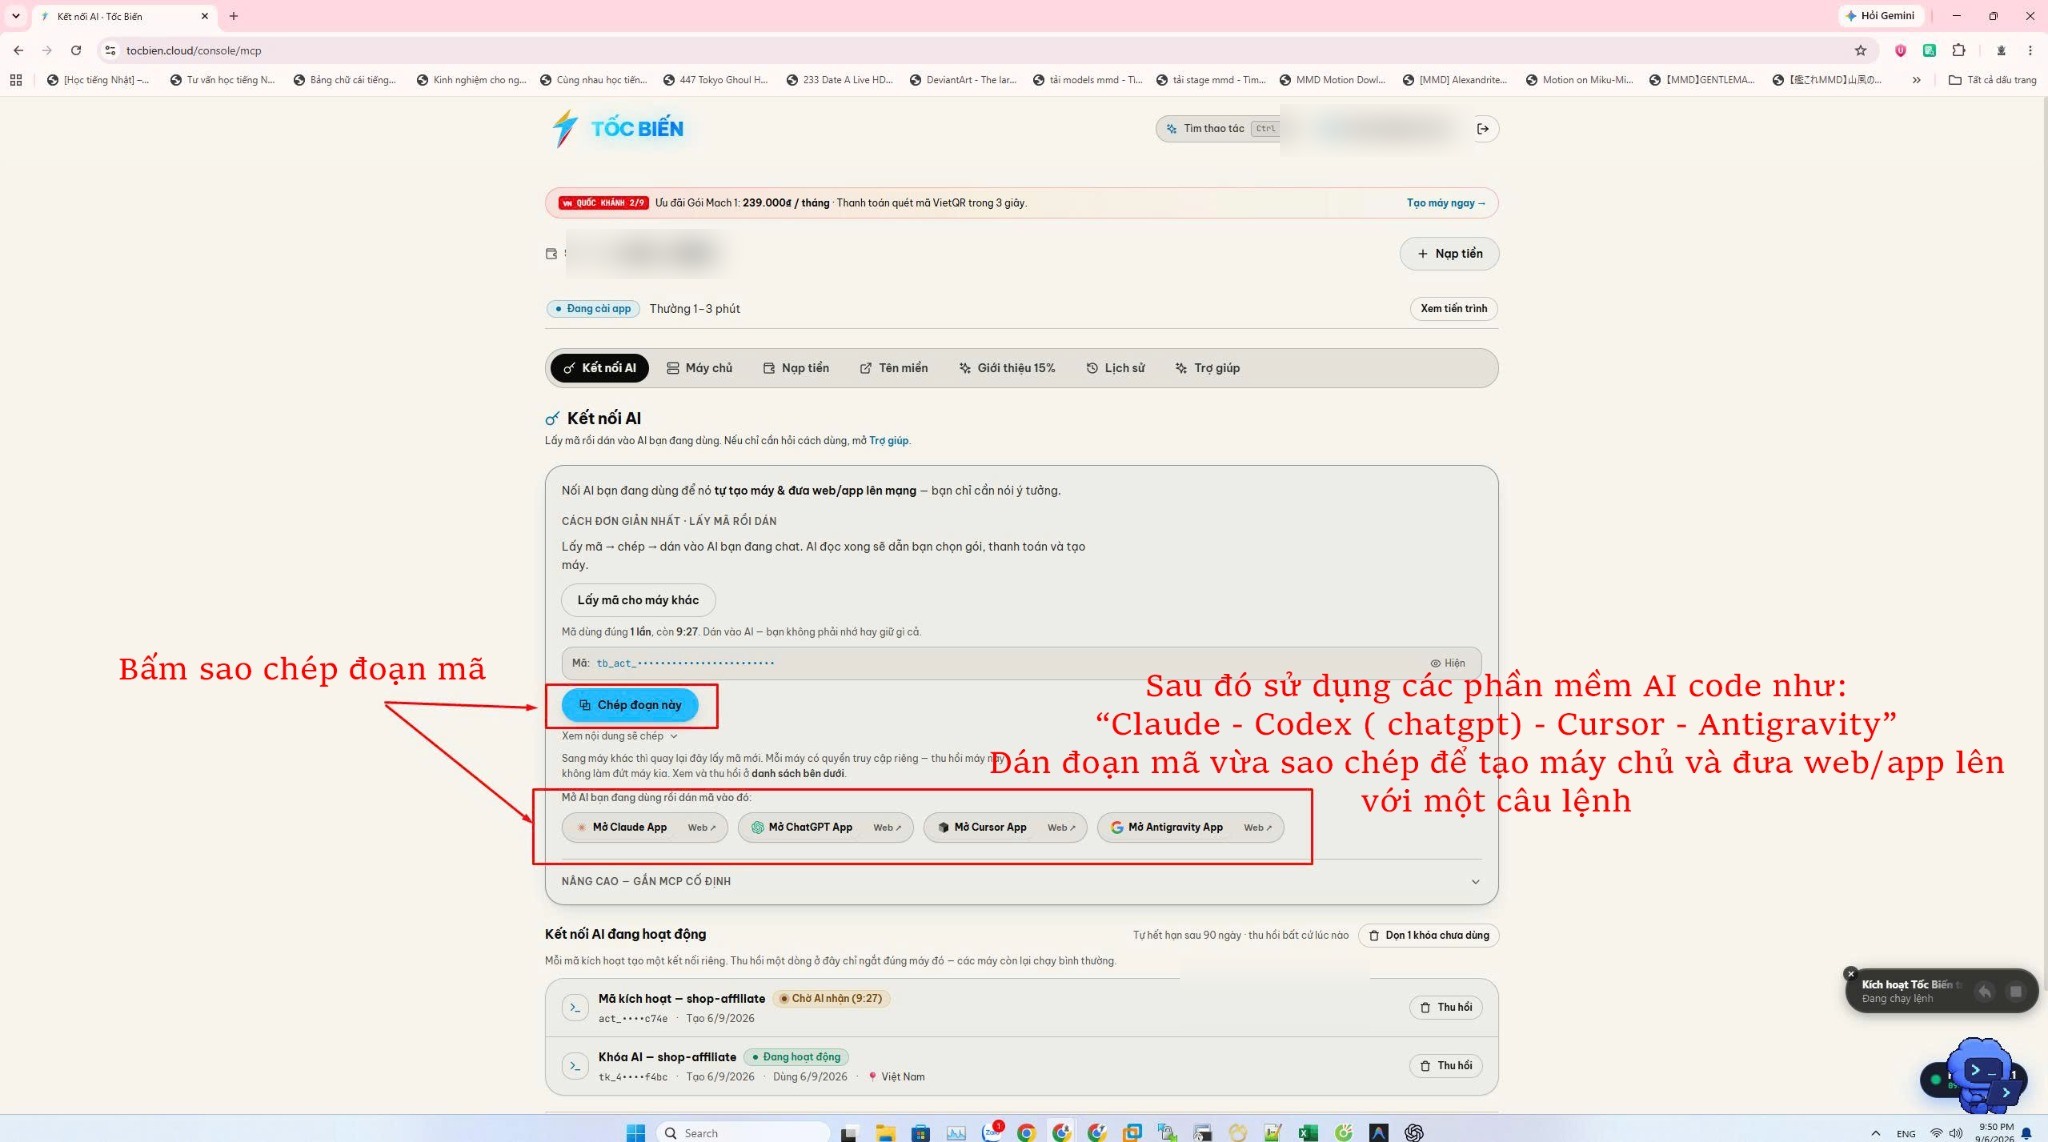2048x1142 pixels.
Task: Reveal the code with the Hiện eye toggle
Action: tap(1447, 663)
